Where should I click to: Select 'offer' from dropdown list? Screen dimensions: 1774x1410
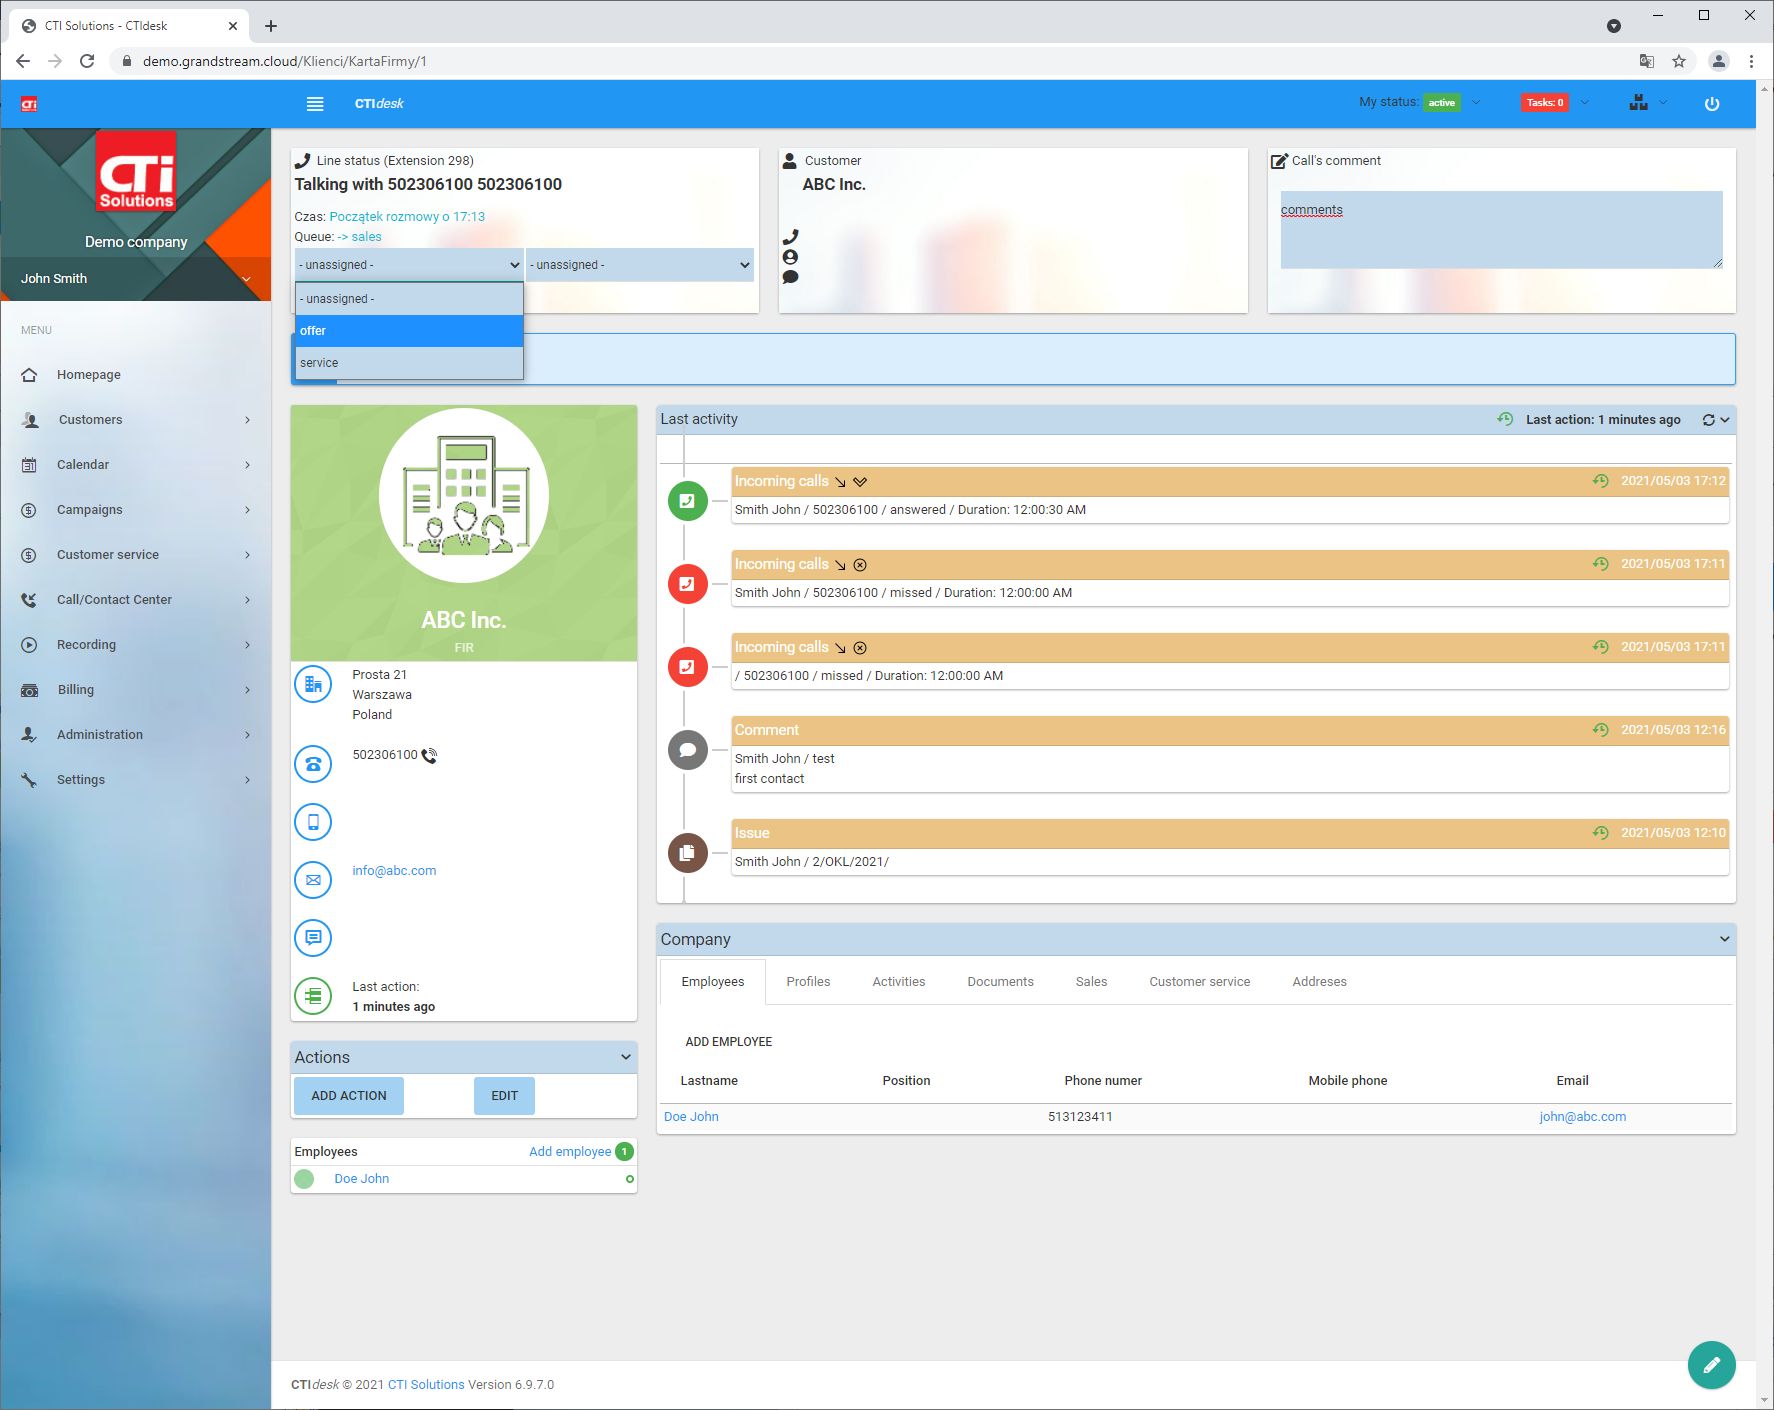coord(409,331)
